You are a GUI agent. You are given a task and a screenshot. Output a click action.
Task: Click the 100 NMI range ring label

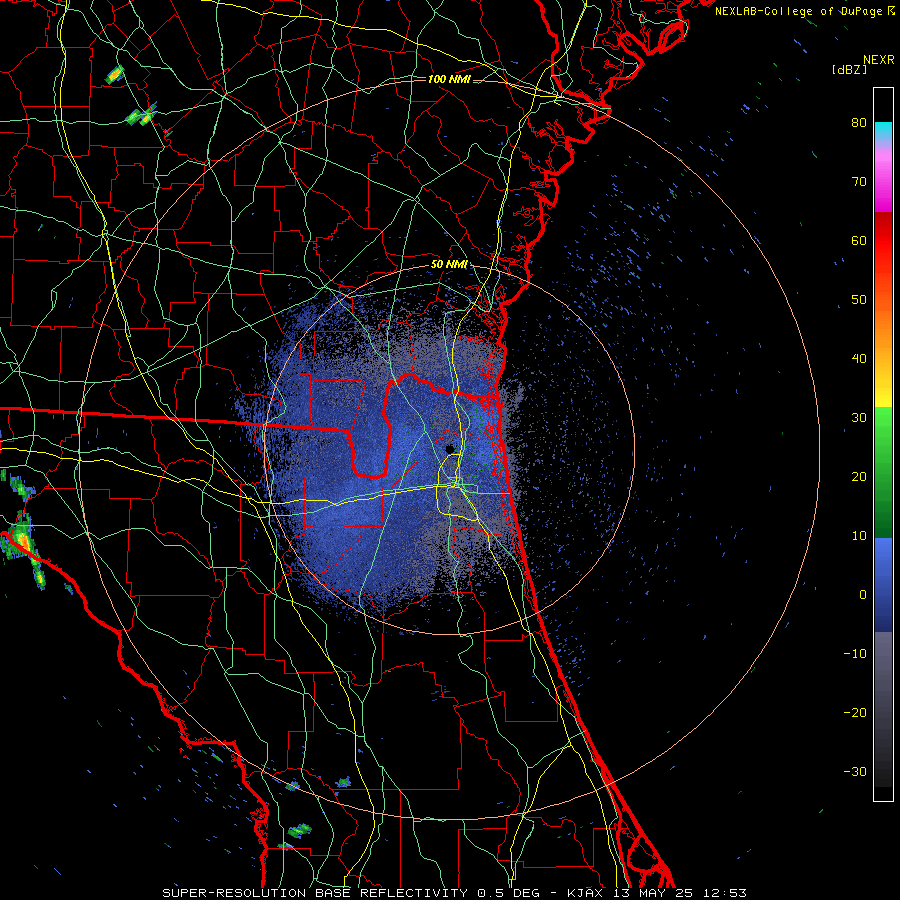(449, 79)
